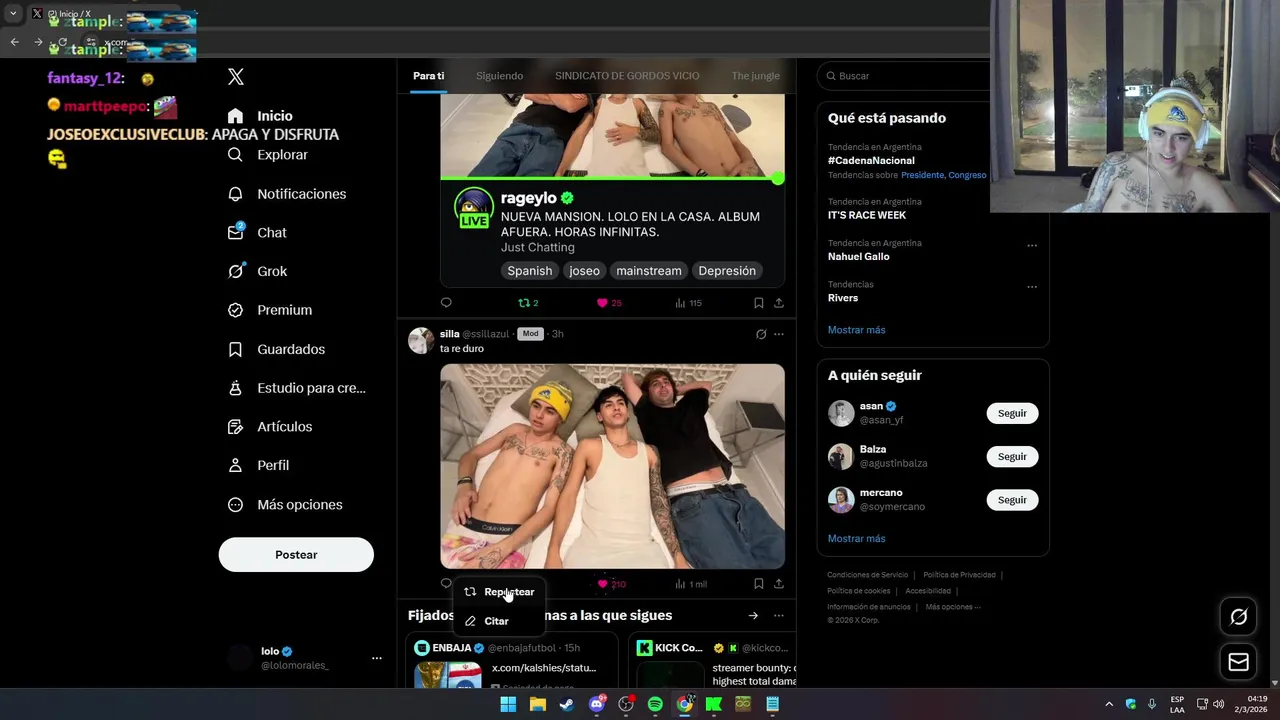Click the Postear button
Screen dimensions: 1280x720
click(x=296, y=555)
